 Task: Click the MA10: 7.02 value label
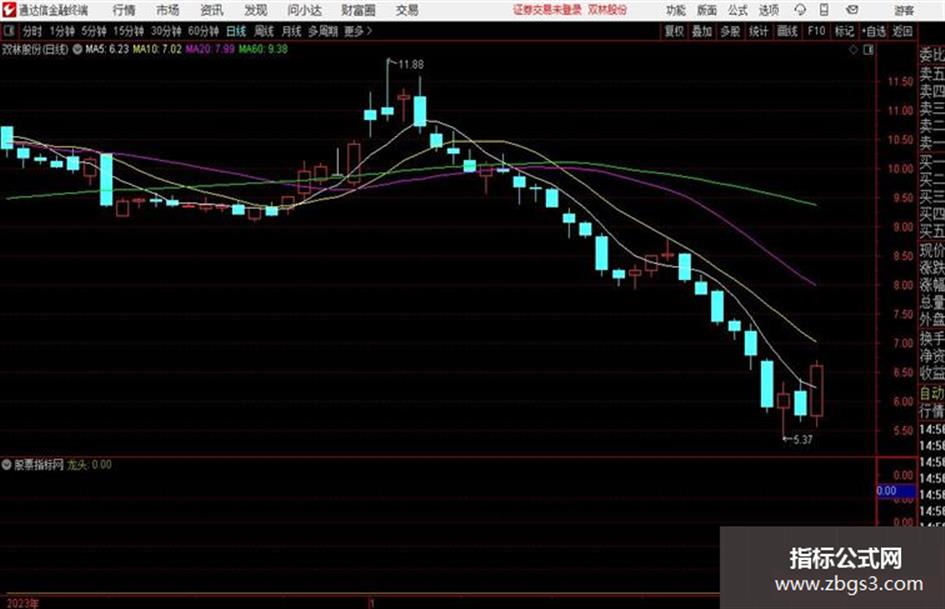coord(157,49)
